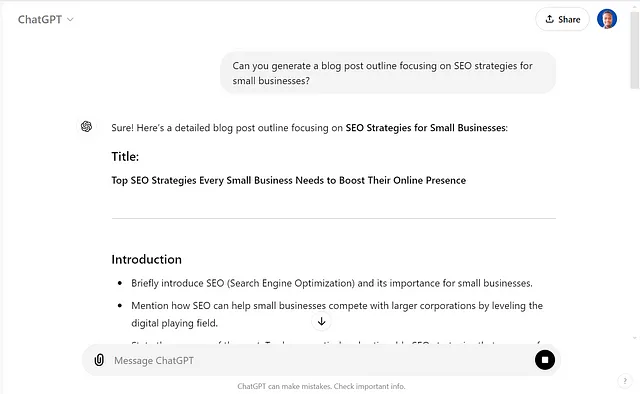Stop generating with the black square button
Image resolution: width=640 pixels, height=394 pixels.
pyautogui.click(x=544, y=360)
